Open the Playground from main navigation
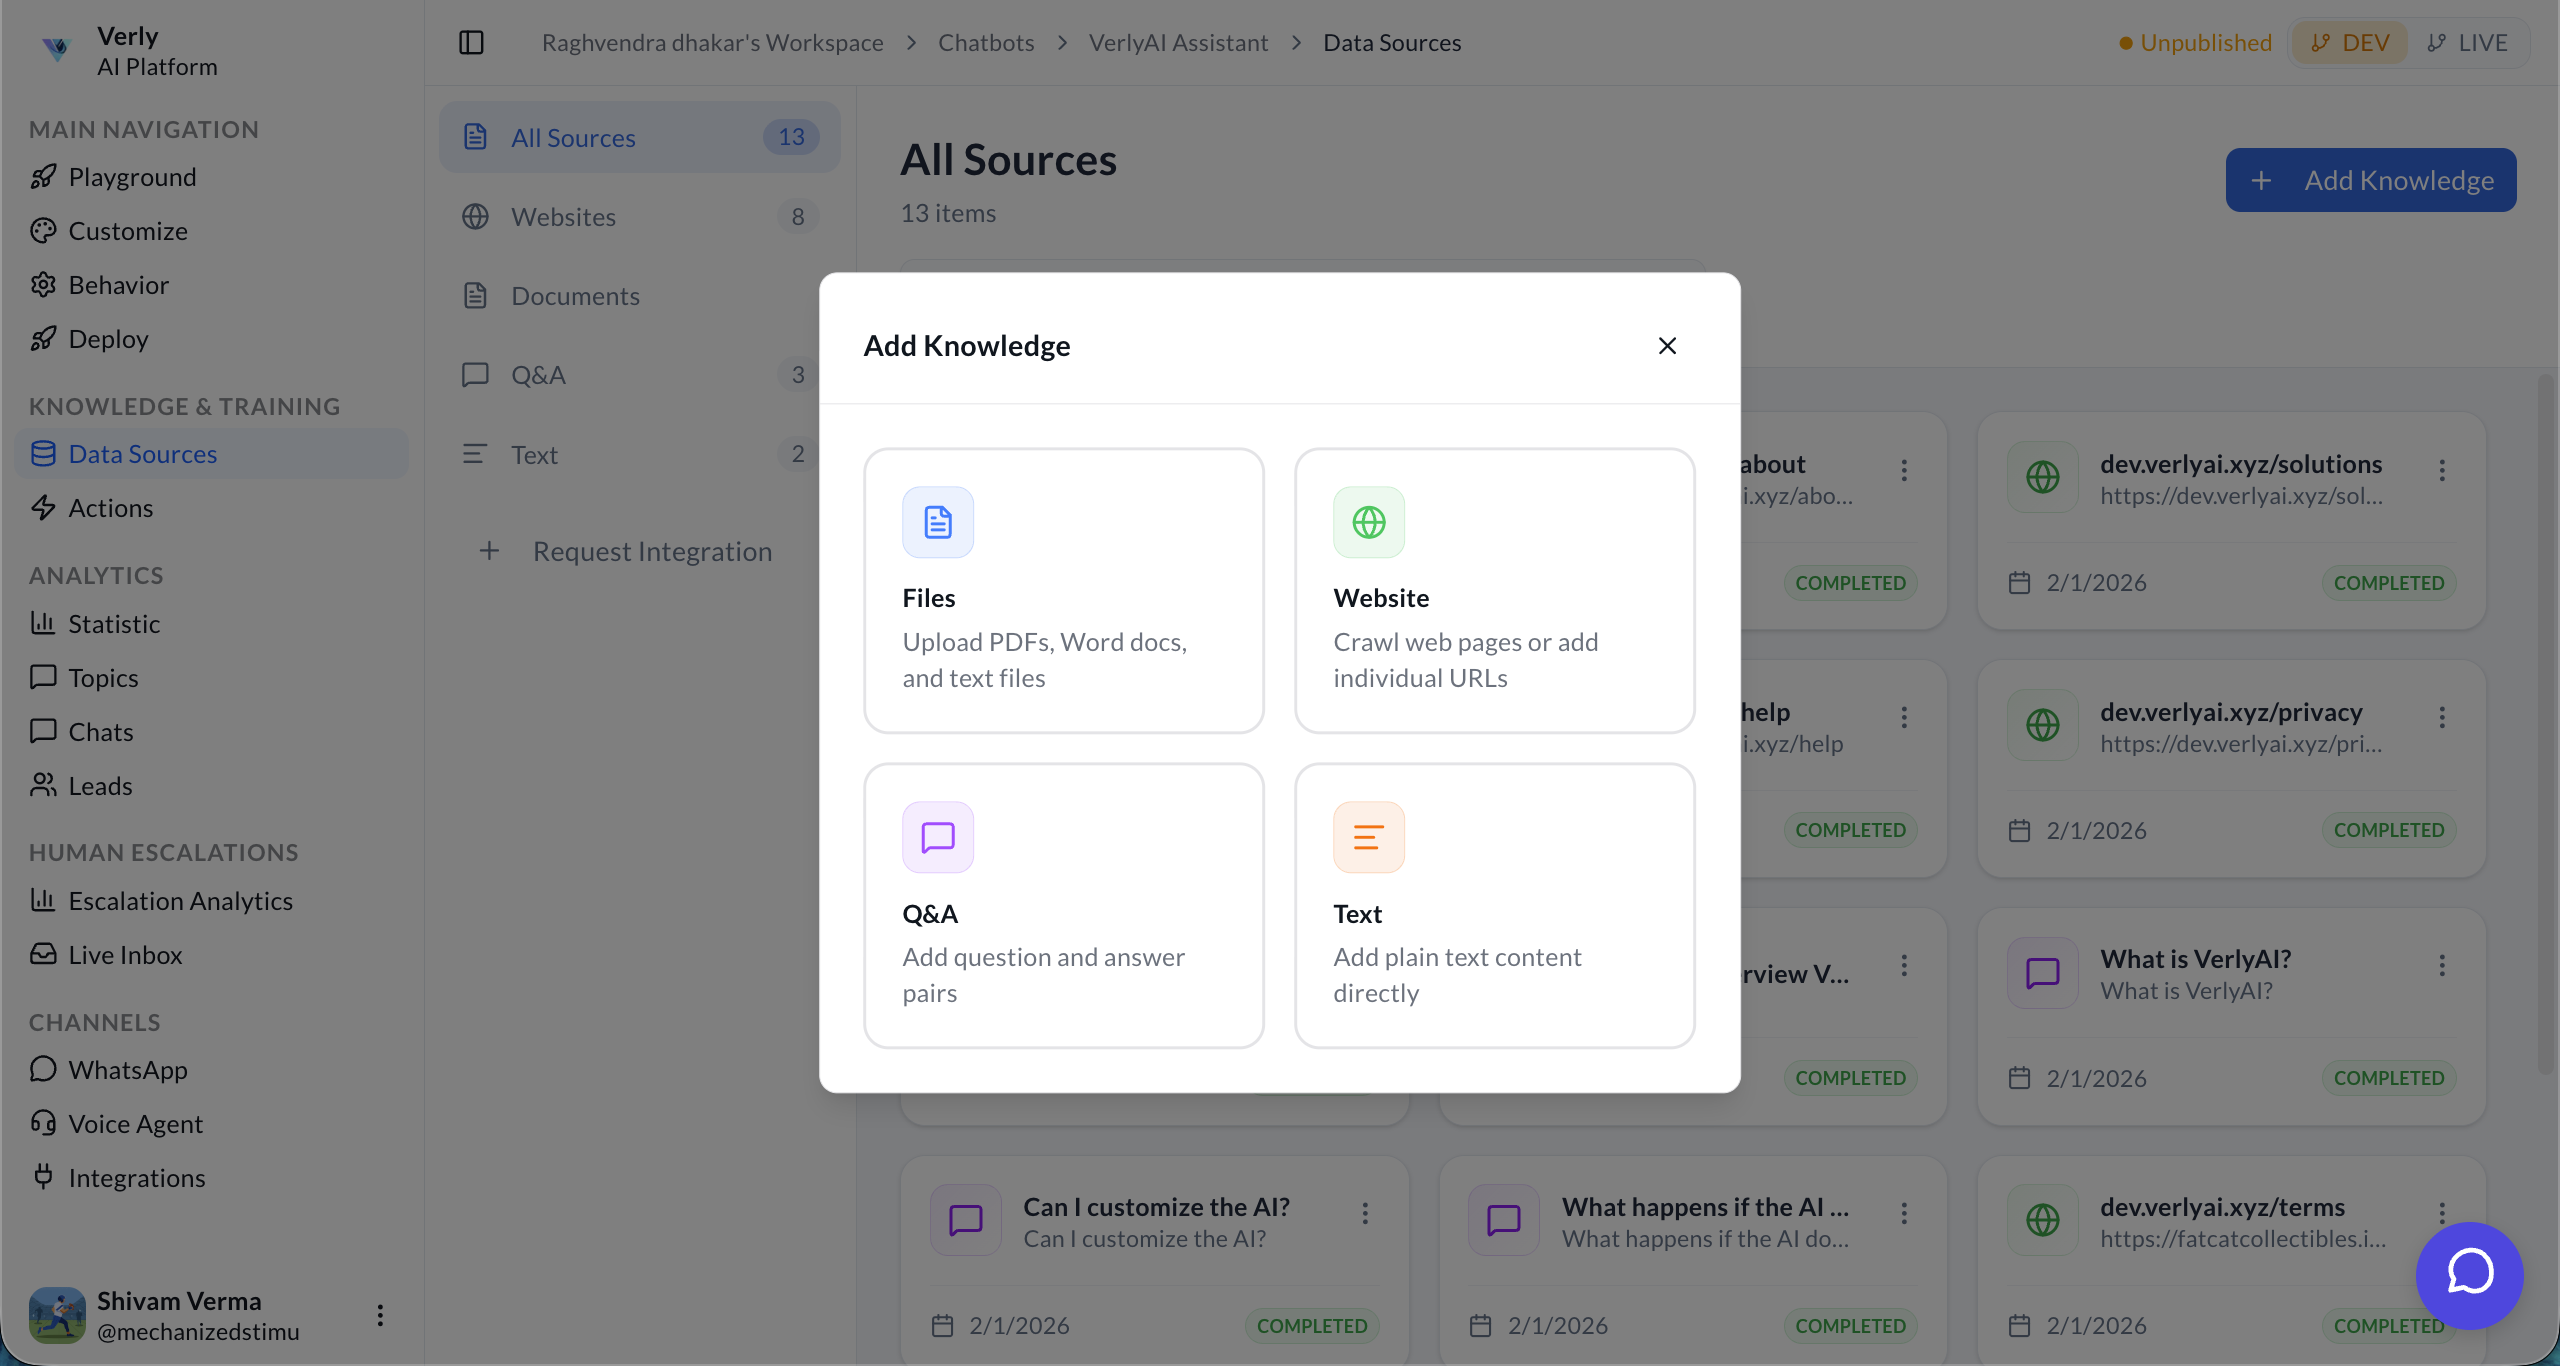 point(132,177)
